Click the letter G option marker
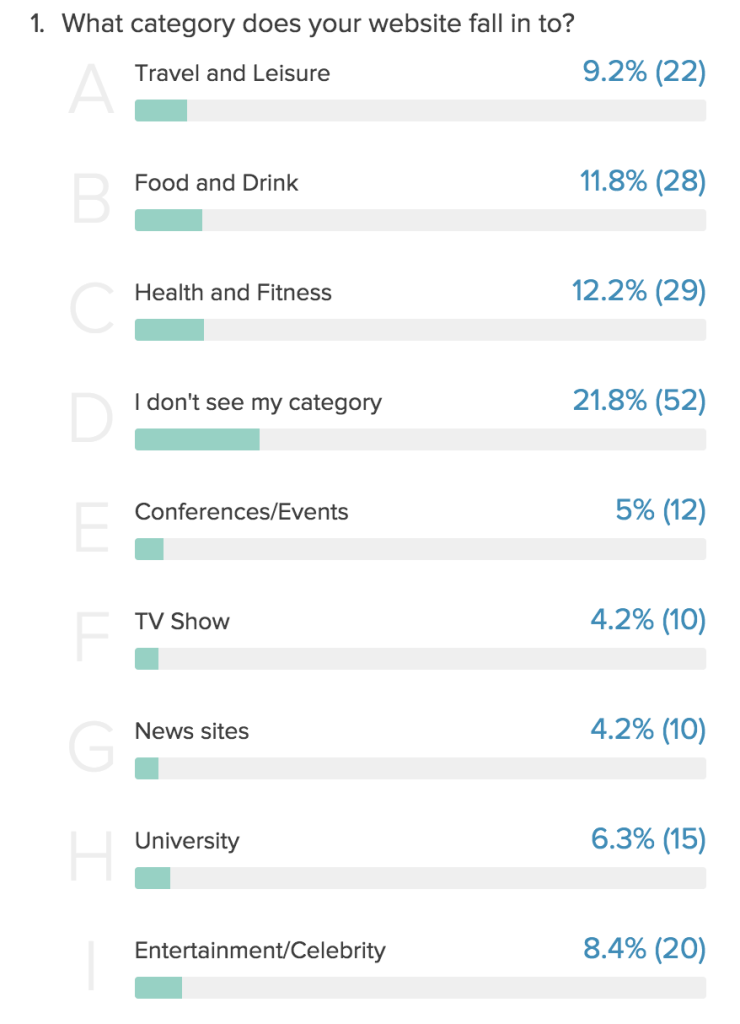Viewport: 740px width, 1024px height. (91, 746)
